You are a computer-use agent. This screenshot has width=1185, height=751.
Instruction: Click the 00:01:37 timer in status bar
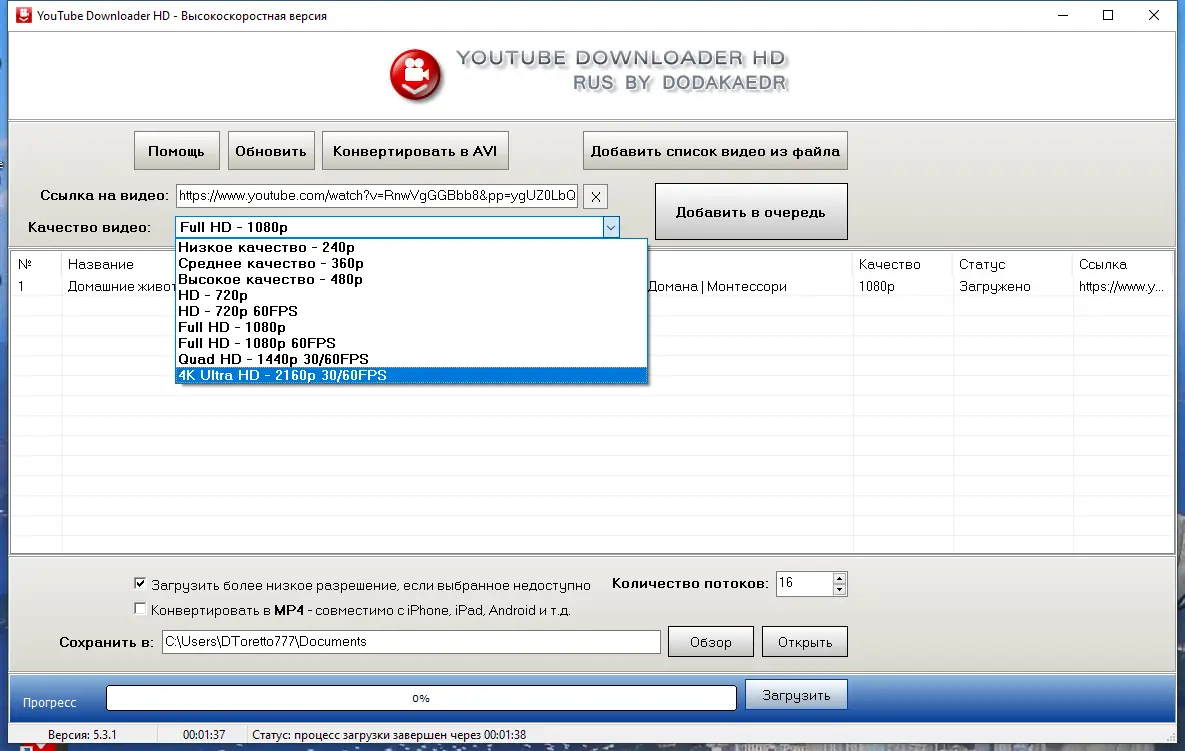204,734
